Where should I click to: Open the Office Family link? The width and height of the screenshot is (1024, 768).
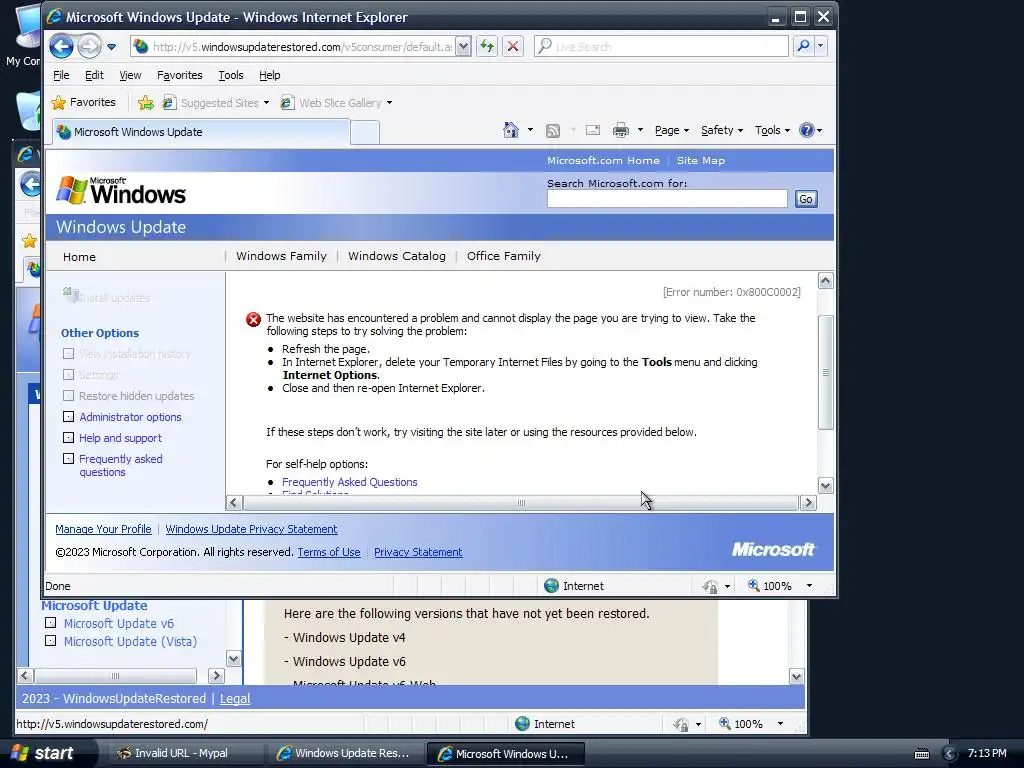504,256
